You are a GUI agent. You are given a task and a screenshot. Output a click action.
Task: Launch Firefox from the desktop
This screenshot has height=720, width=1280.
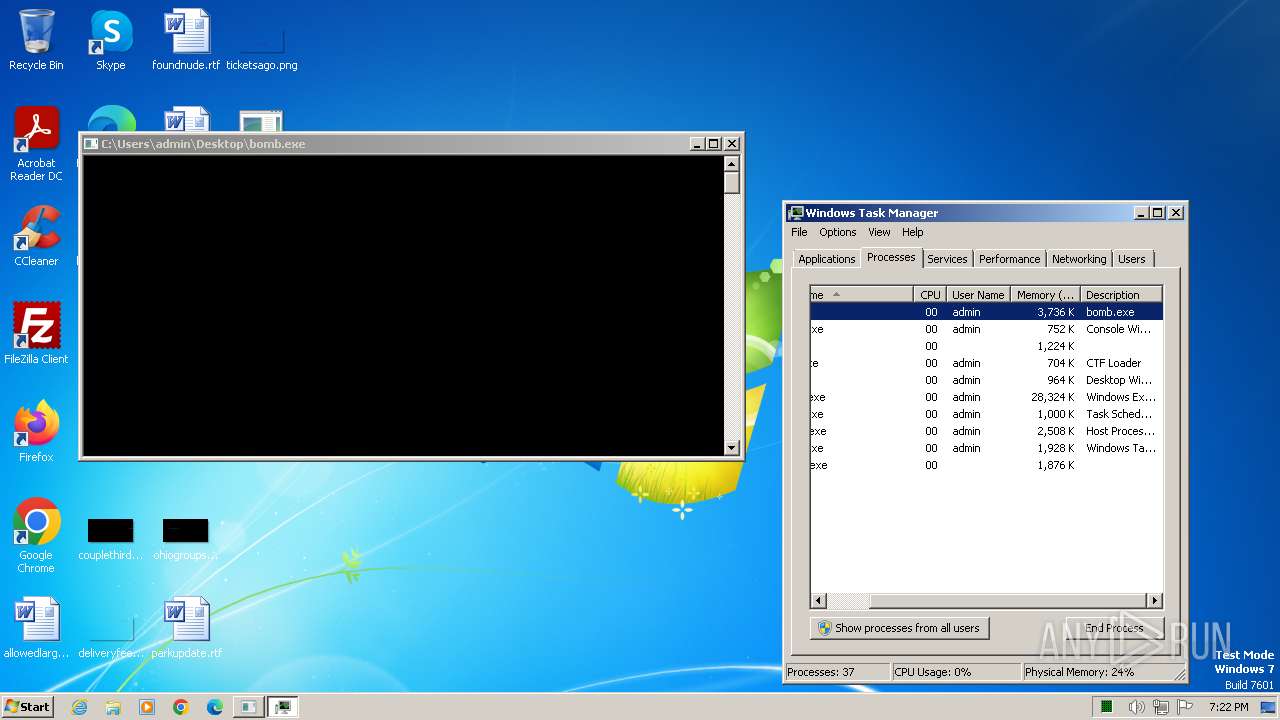pos(36,431)
